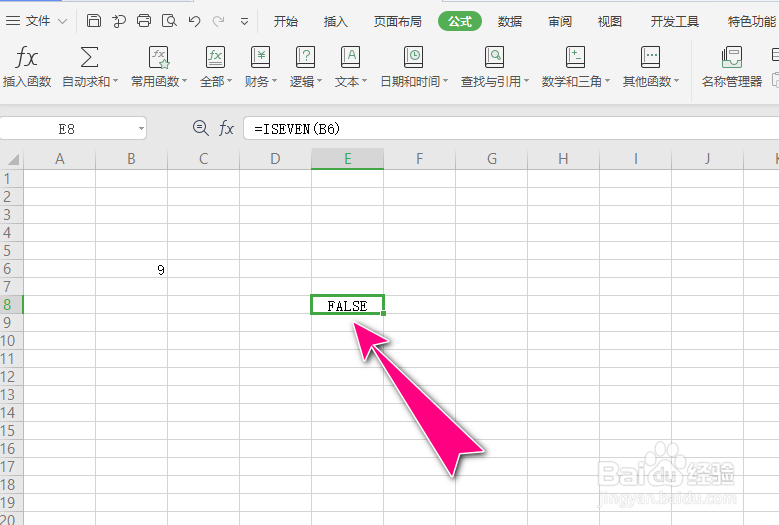Image resolution: width=779 pixels, height=525 pixels.
Task: Open 常用函数 function list
Action: (x=159, y=67)
